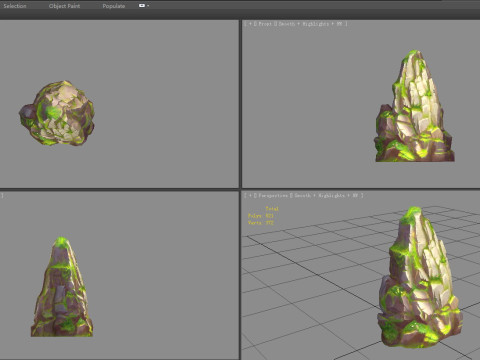
Task: Open the Perspective viewport plus menu
Action: [250, 196]
